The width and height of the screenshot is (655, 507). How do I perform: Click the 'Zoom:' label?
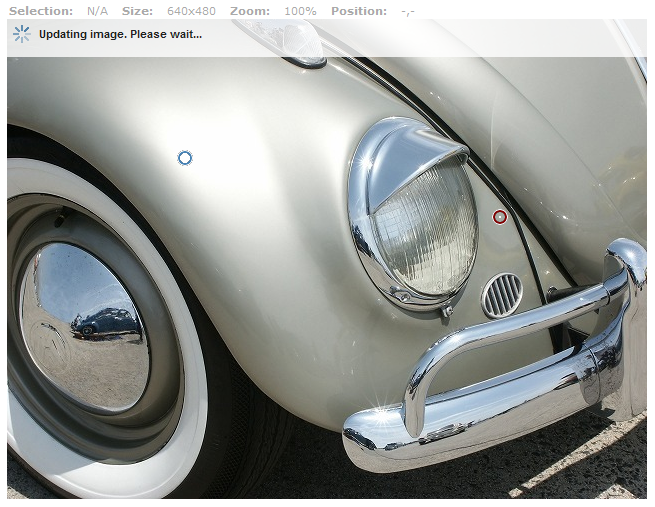click(250, 11)
